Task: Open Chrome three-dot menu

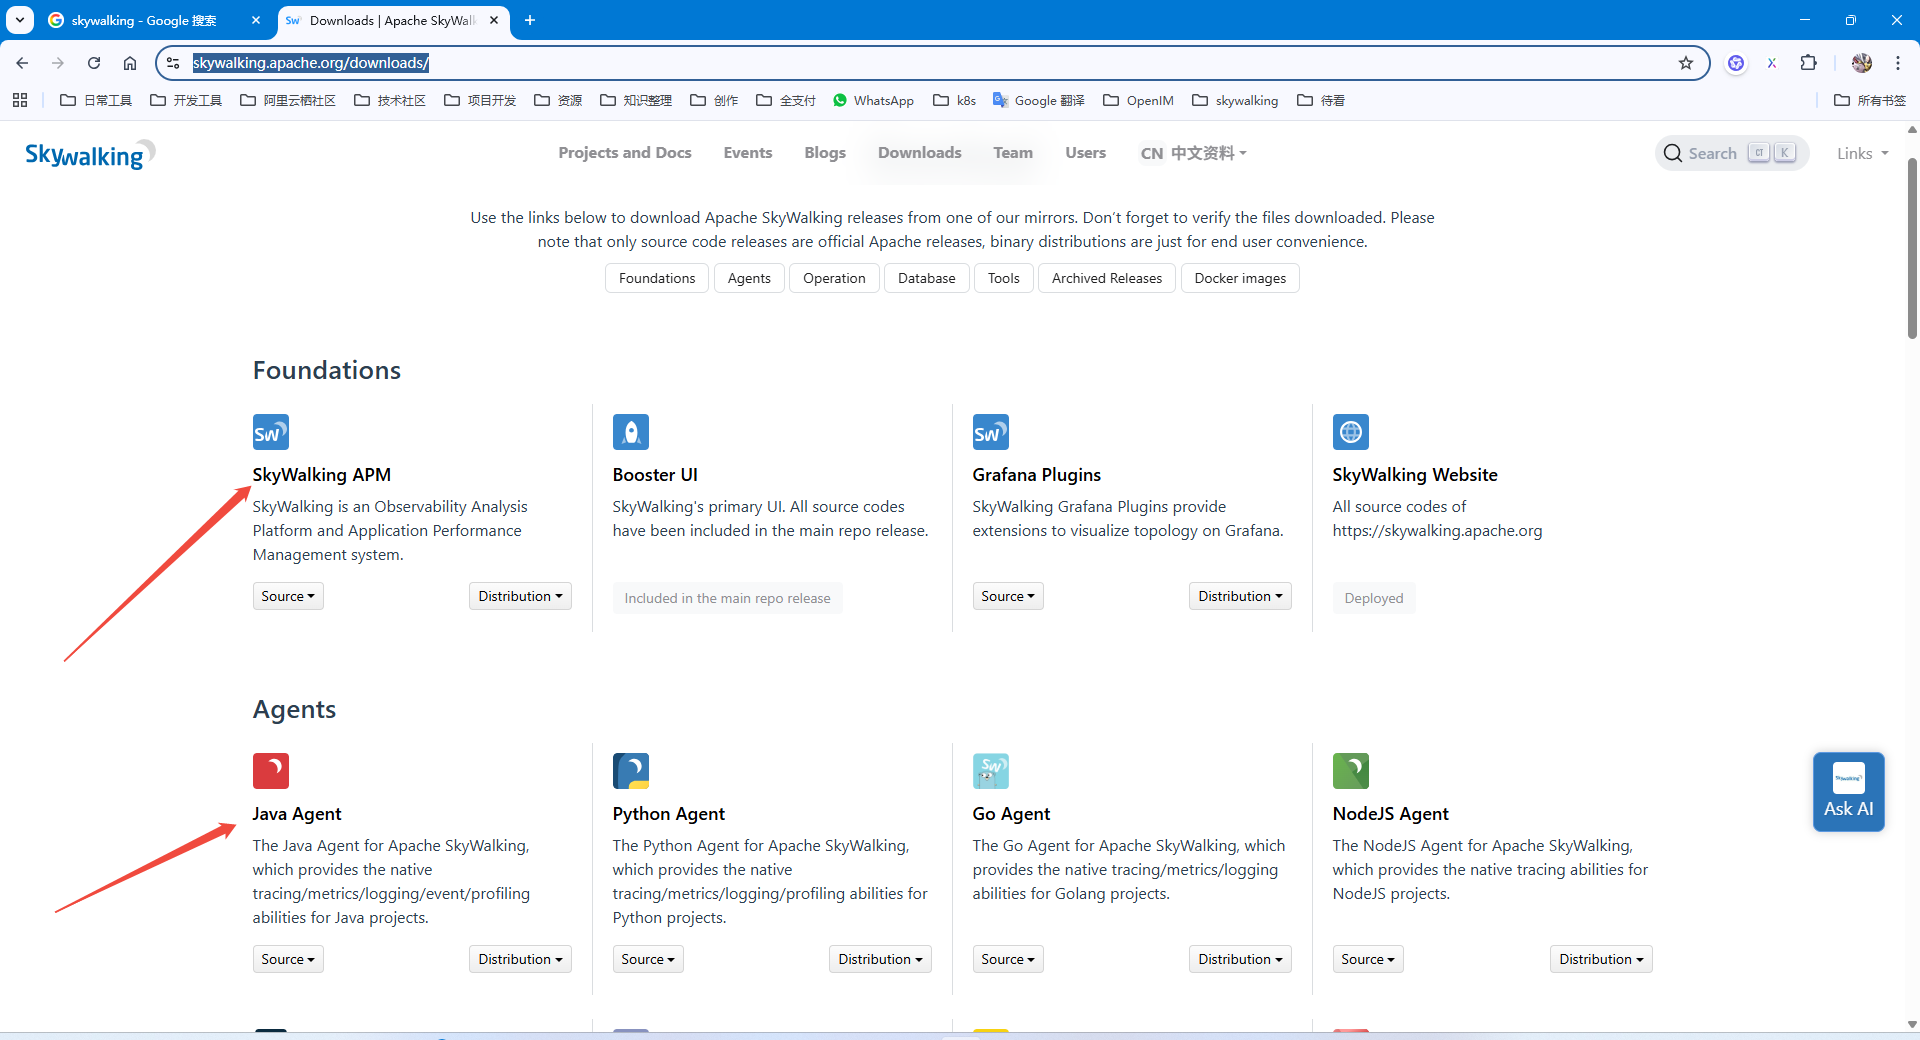Action: pos(1897,63)
